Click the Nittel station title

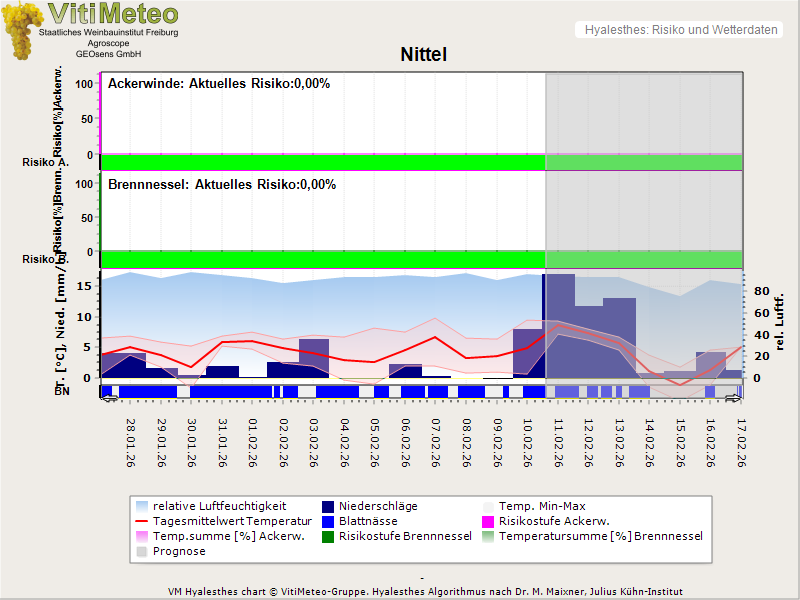(422, 55)
